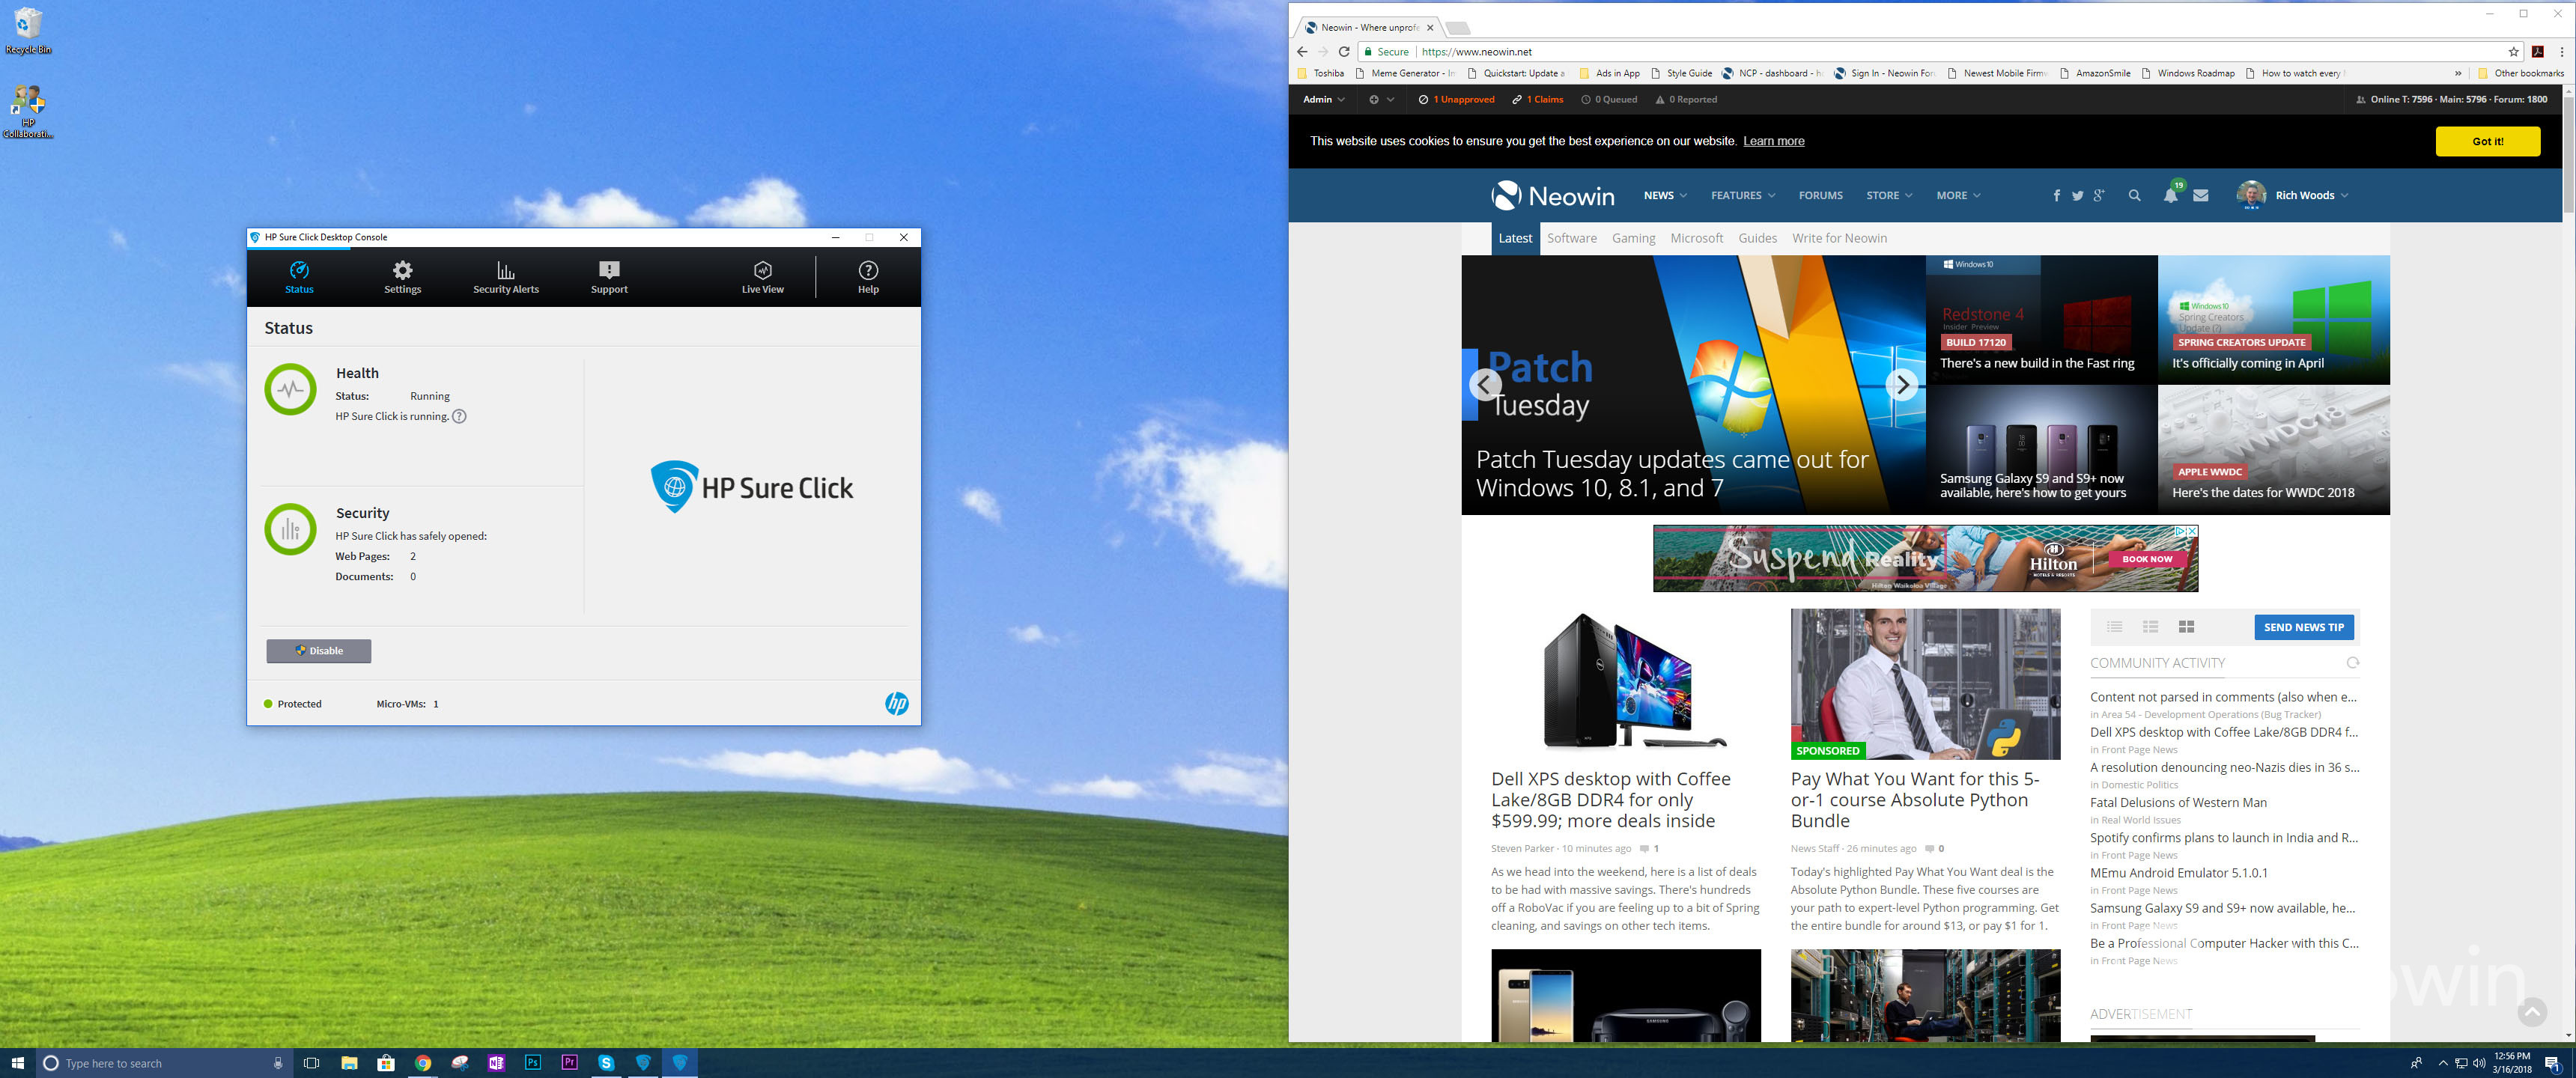Image resolution: width=2576 pixels, height=1078 pixels.
Task: Switch news layout to detailed list view
Action: click(x=2150, y=627)
